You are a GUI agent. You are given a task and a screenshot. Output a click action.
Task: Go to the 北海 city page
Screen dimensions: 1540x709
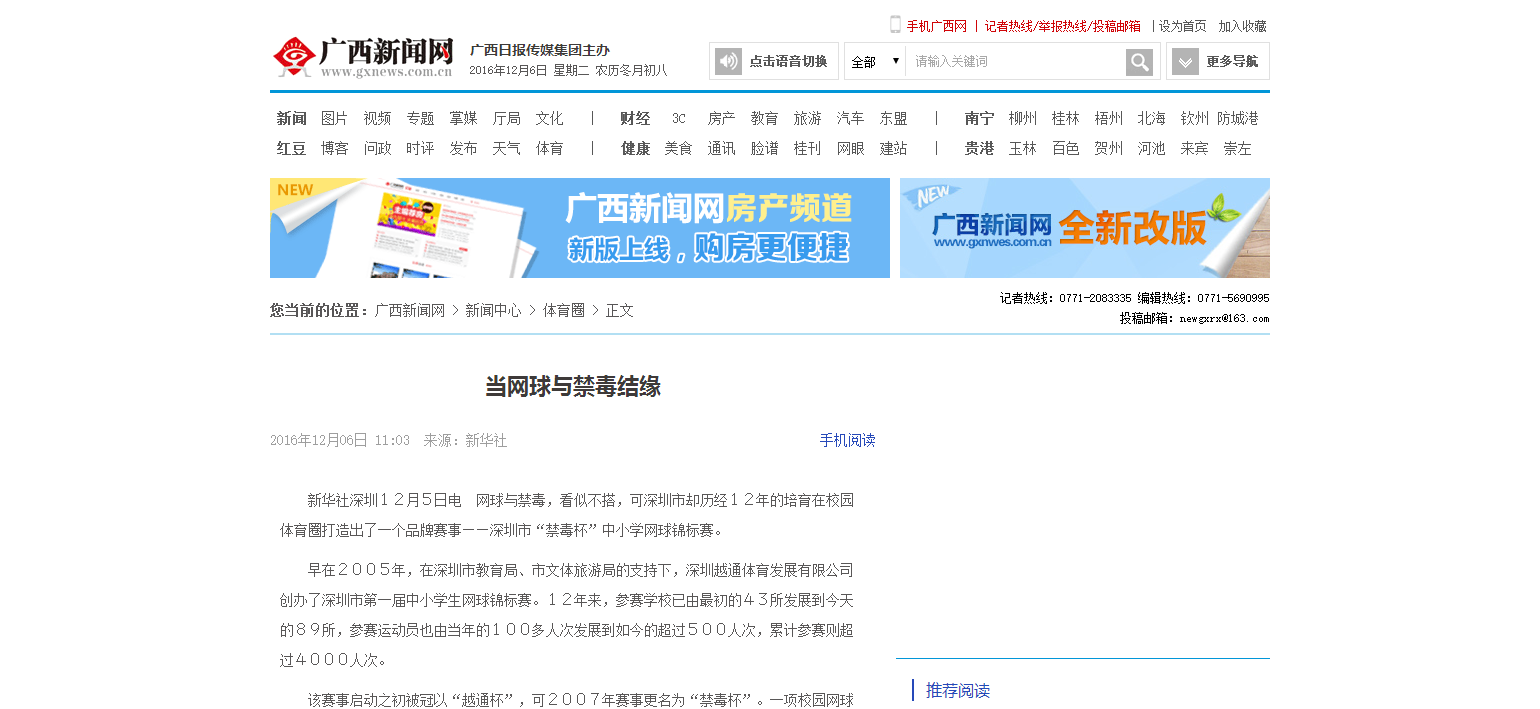coord(1152,118)
